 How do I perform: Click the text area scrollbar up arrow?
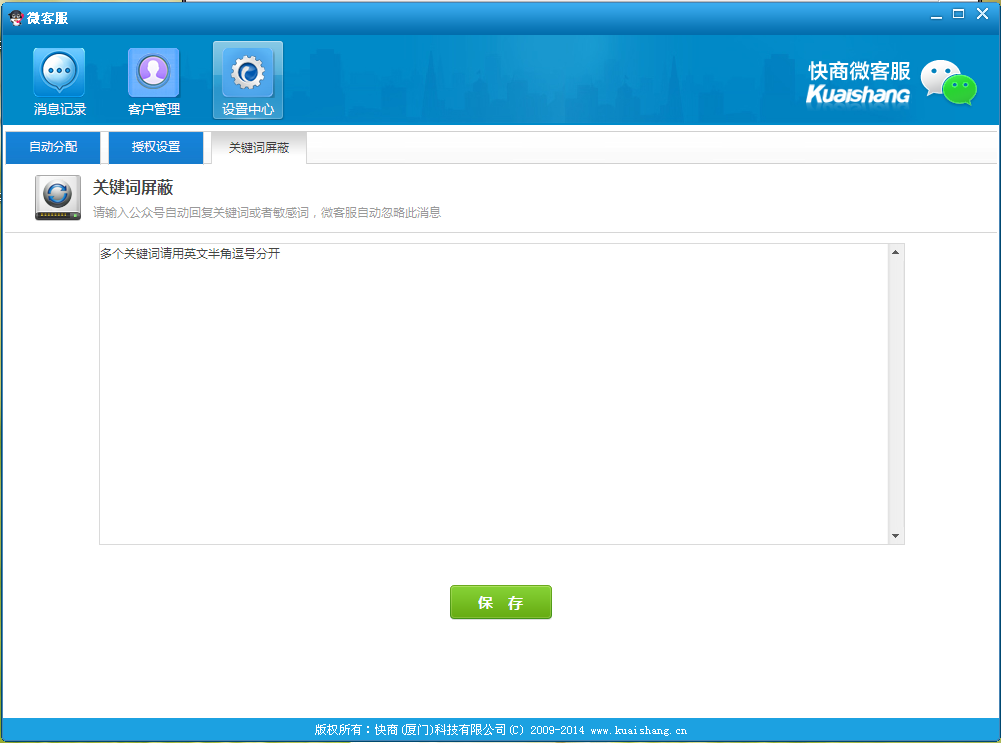pyautogui.click(x=896, y=252)
